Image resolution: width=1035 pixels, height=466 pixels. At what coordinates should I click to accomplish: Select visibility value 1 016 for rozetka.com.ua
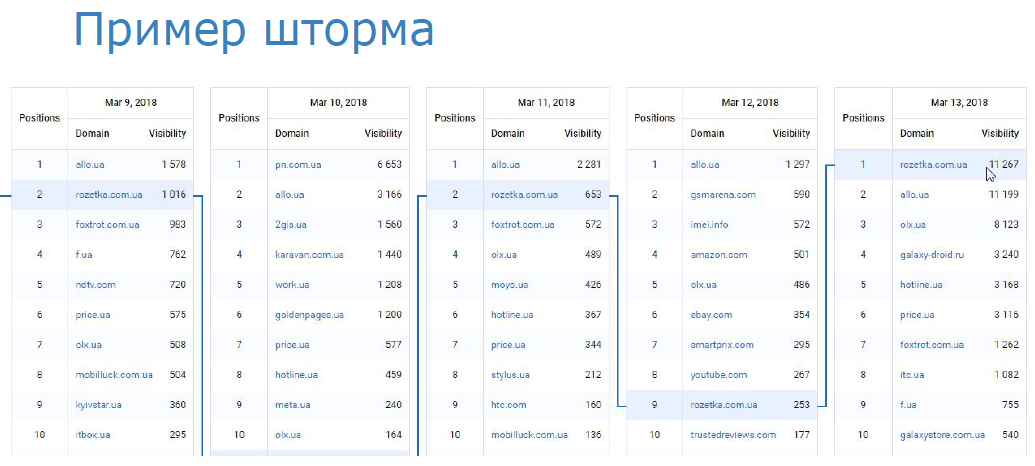pyautogui.click(x=174, y=195)
